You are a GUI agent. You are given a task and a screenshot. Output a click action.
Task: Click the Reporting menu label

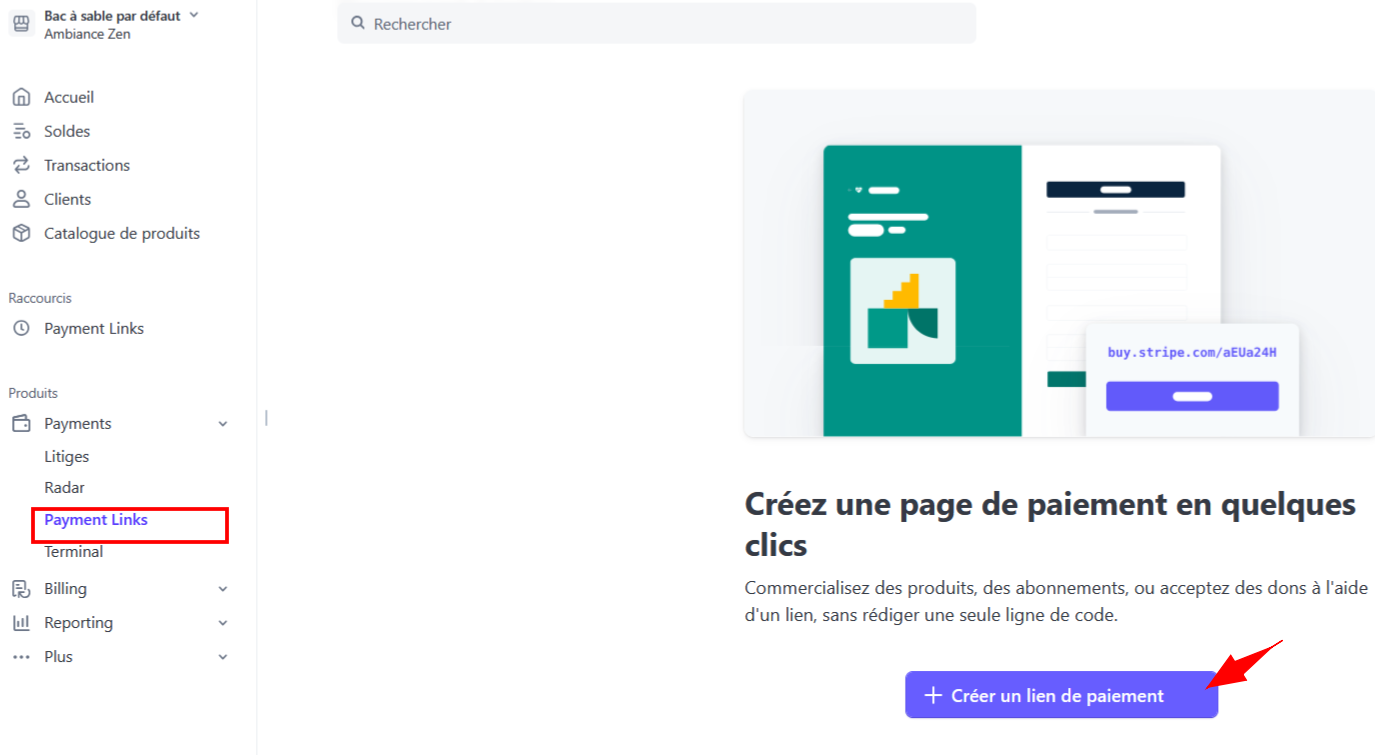coord(78,623)
